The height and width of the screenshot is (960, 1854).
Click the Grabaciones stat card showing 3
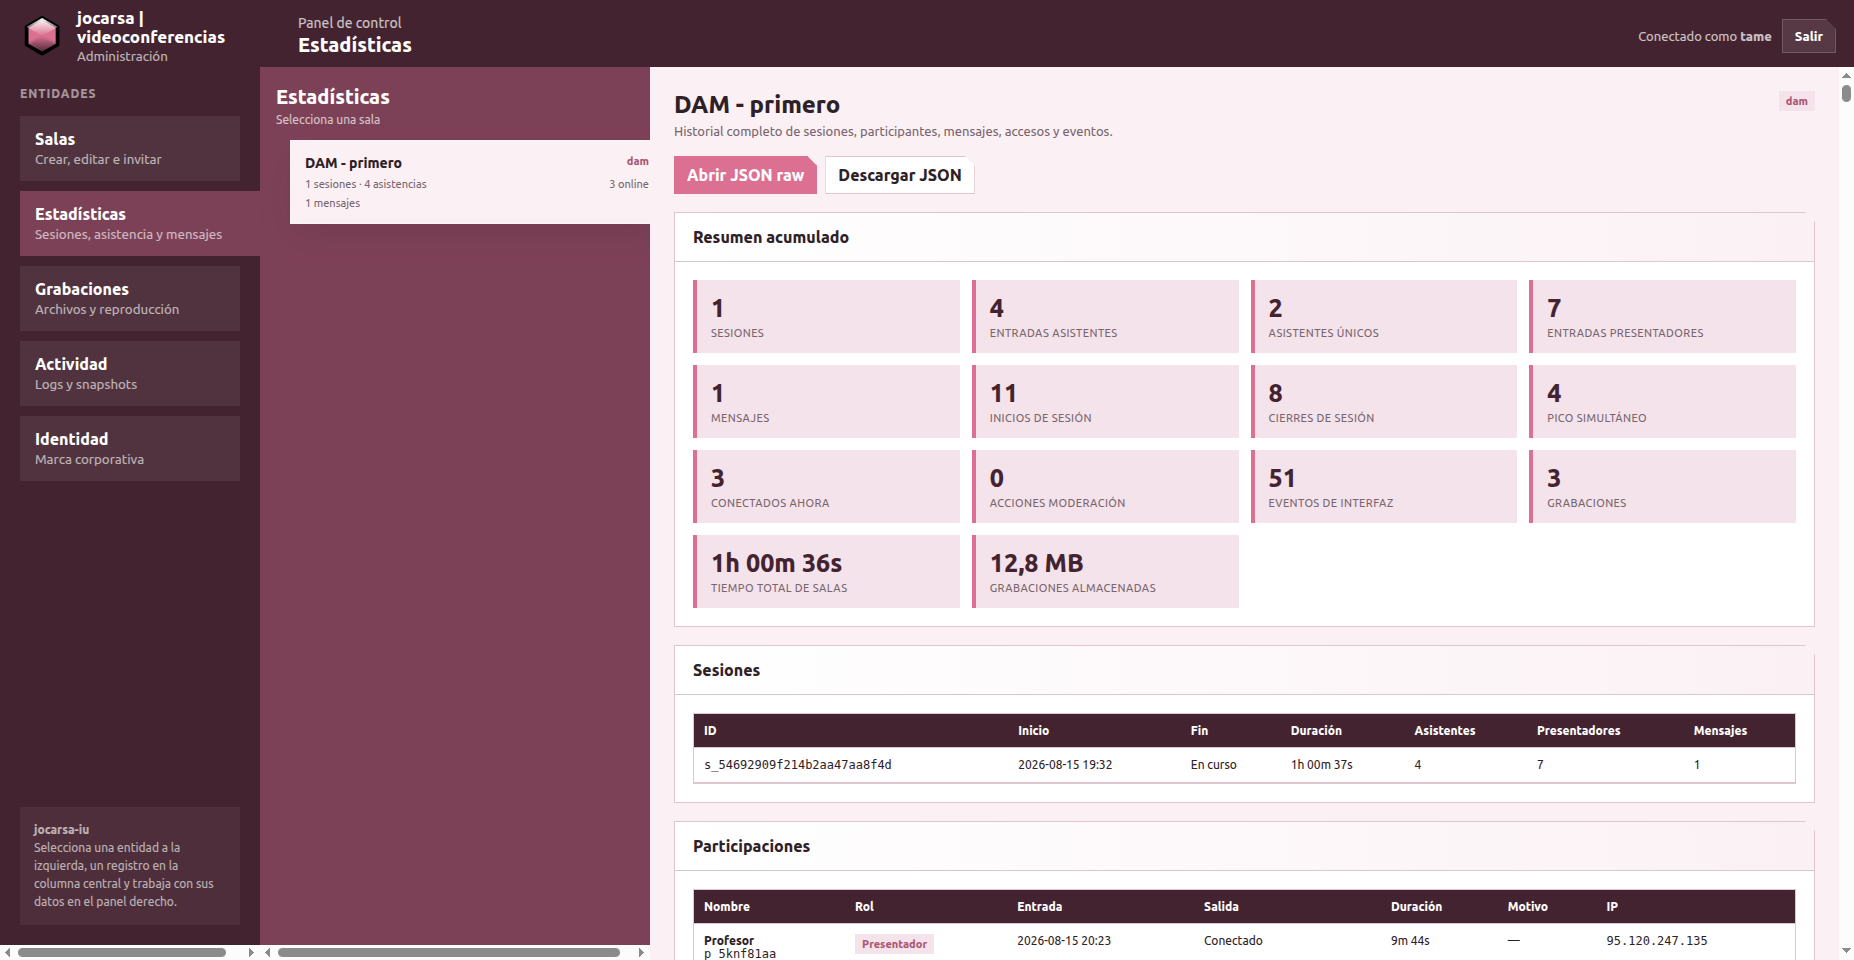coord(1662,486)
